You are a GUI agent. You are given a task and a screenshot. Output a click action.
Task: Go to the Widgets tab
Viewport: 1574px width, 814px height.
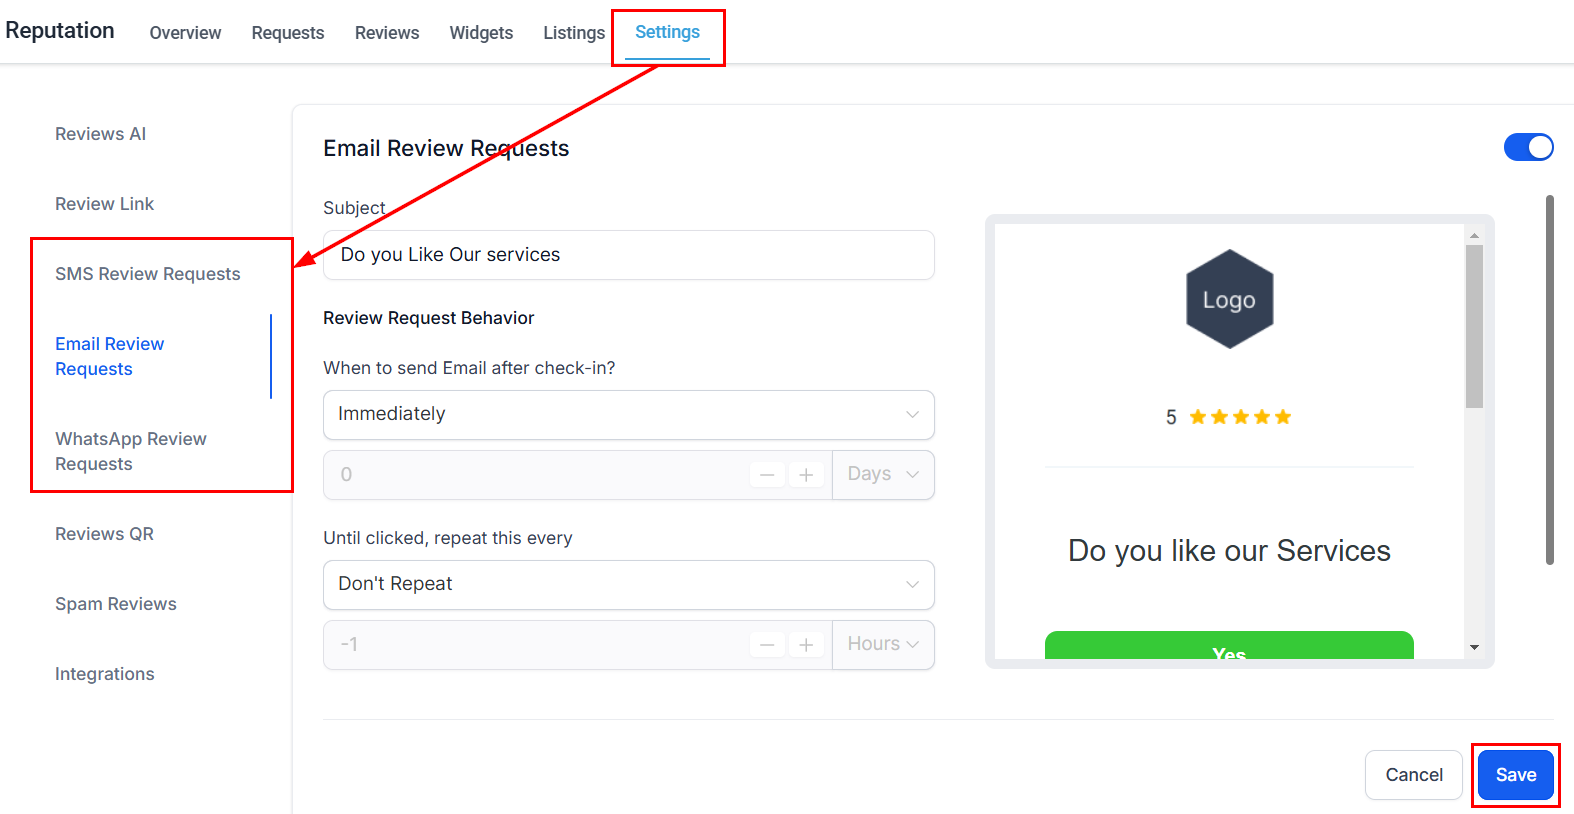click(x=481, y=33)
